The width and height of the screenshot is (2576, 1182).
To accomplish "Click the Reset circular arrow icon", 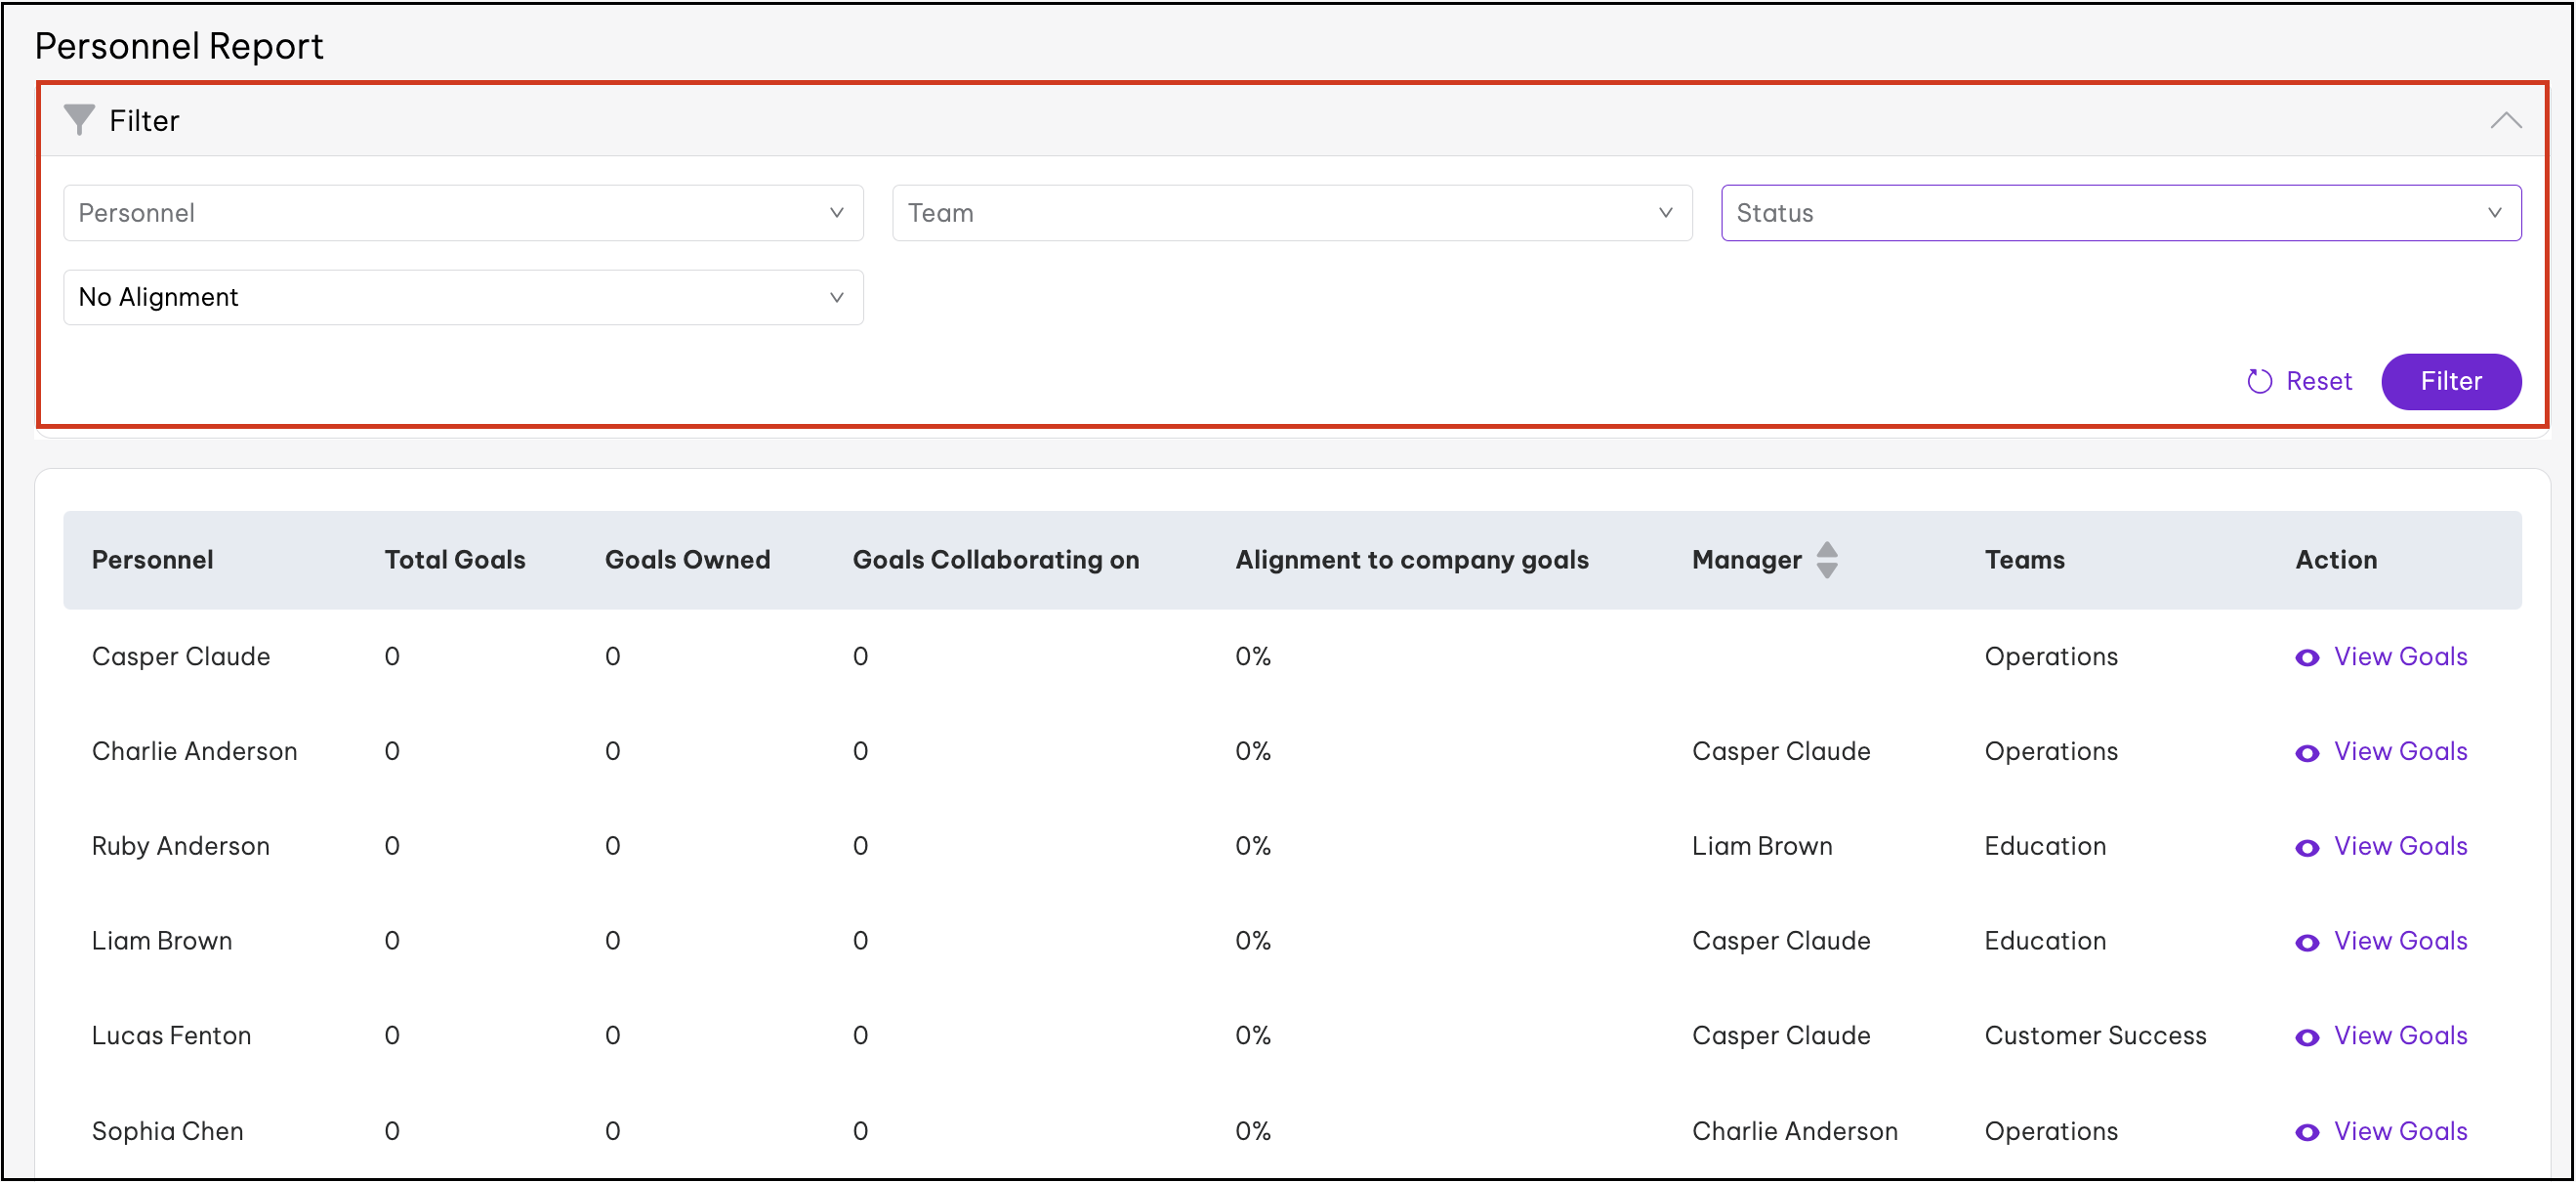I will pyautogui.click(x=2259, y=381).
